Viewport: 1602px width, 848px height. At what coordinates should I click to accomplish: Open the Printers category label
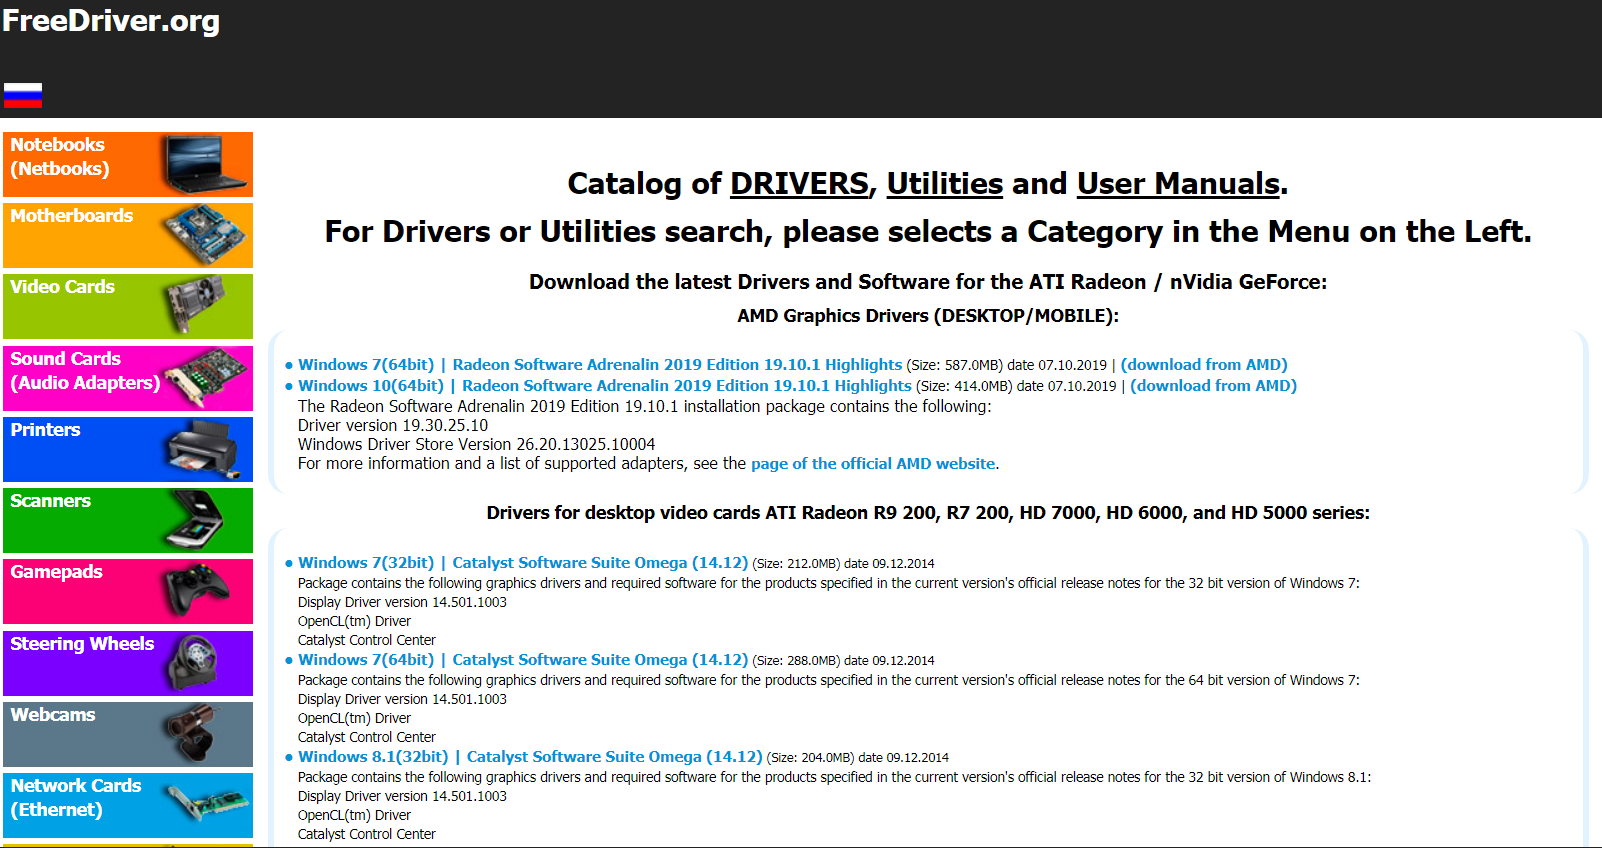pos(45,430)
